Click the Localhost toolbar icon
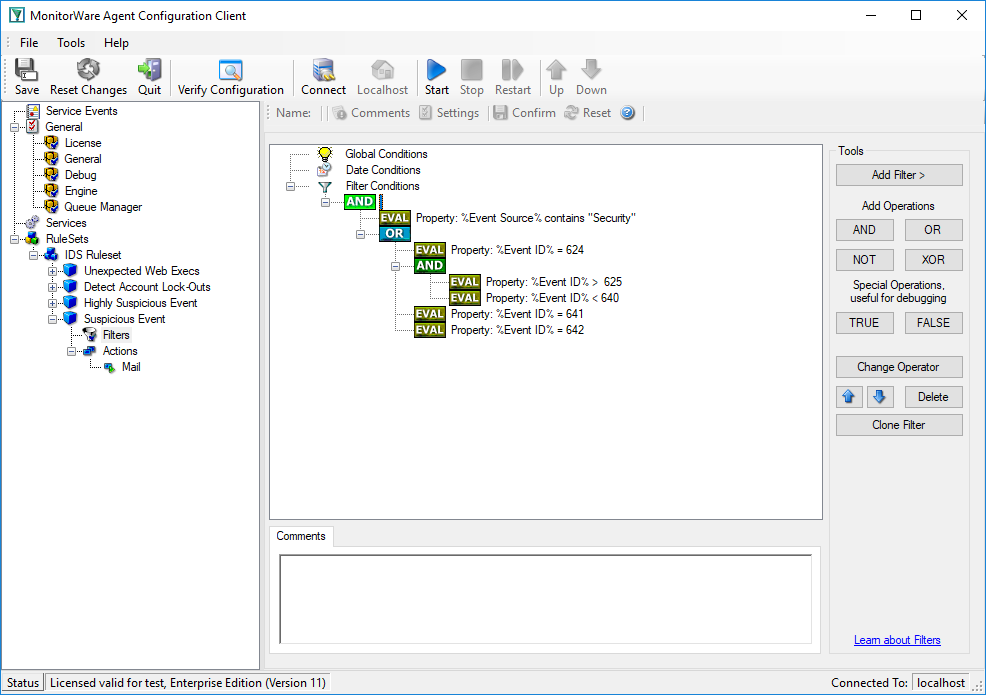The height and width of the screenshot is (695, 986). [x=382, y=77]
